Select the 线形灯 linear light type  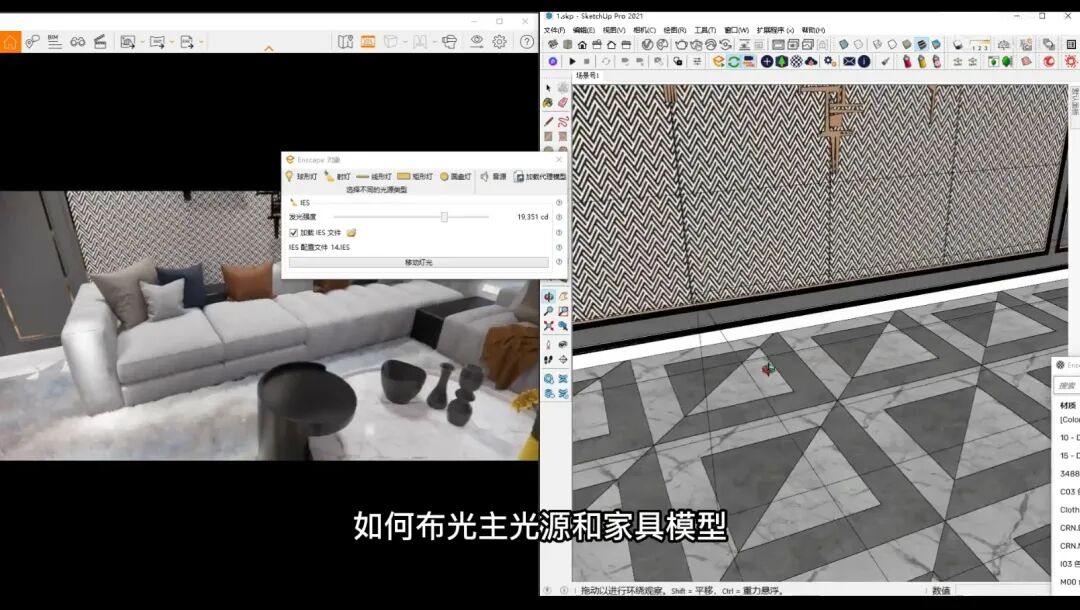[x=374, y=177]
